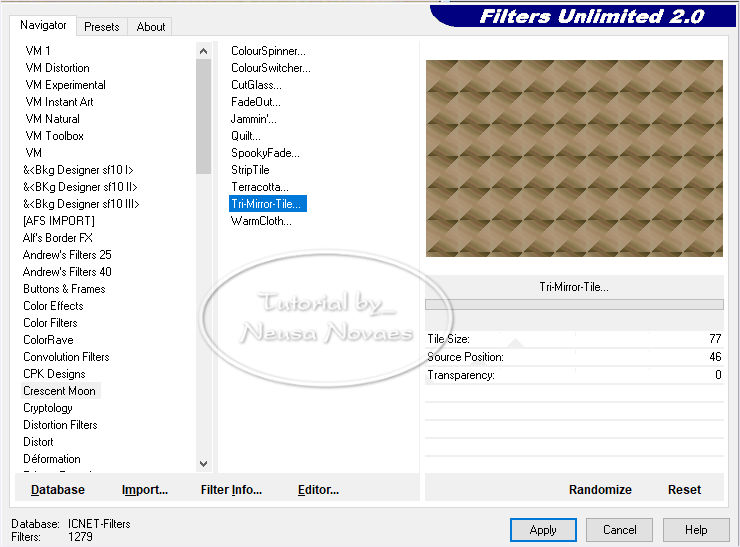Screen dimensions: 740x547
Task: Click the Tile Size slider
Action: click(x=574, y=339)
